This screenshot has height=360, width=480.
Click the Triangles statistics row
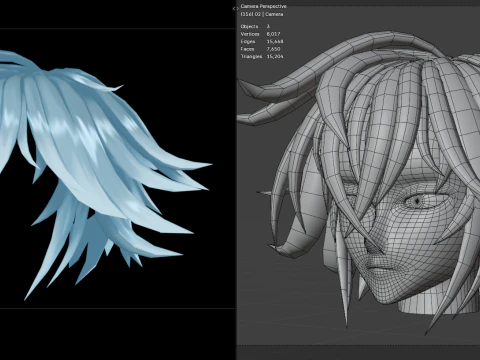pos(262,57)
